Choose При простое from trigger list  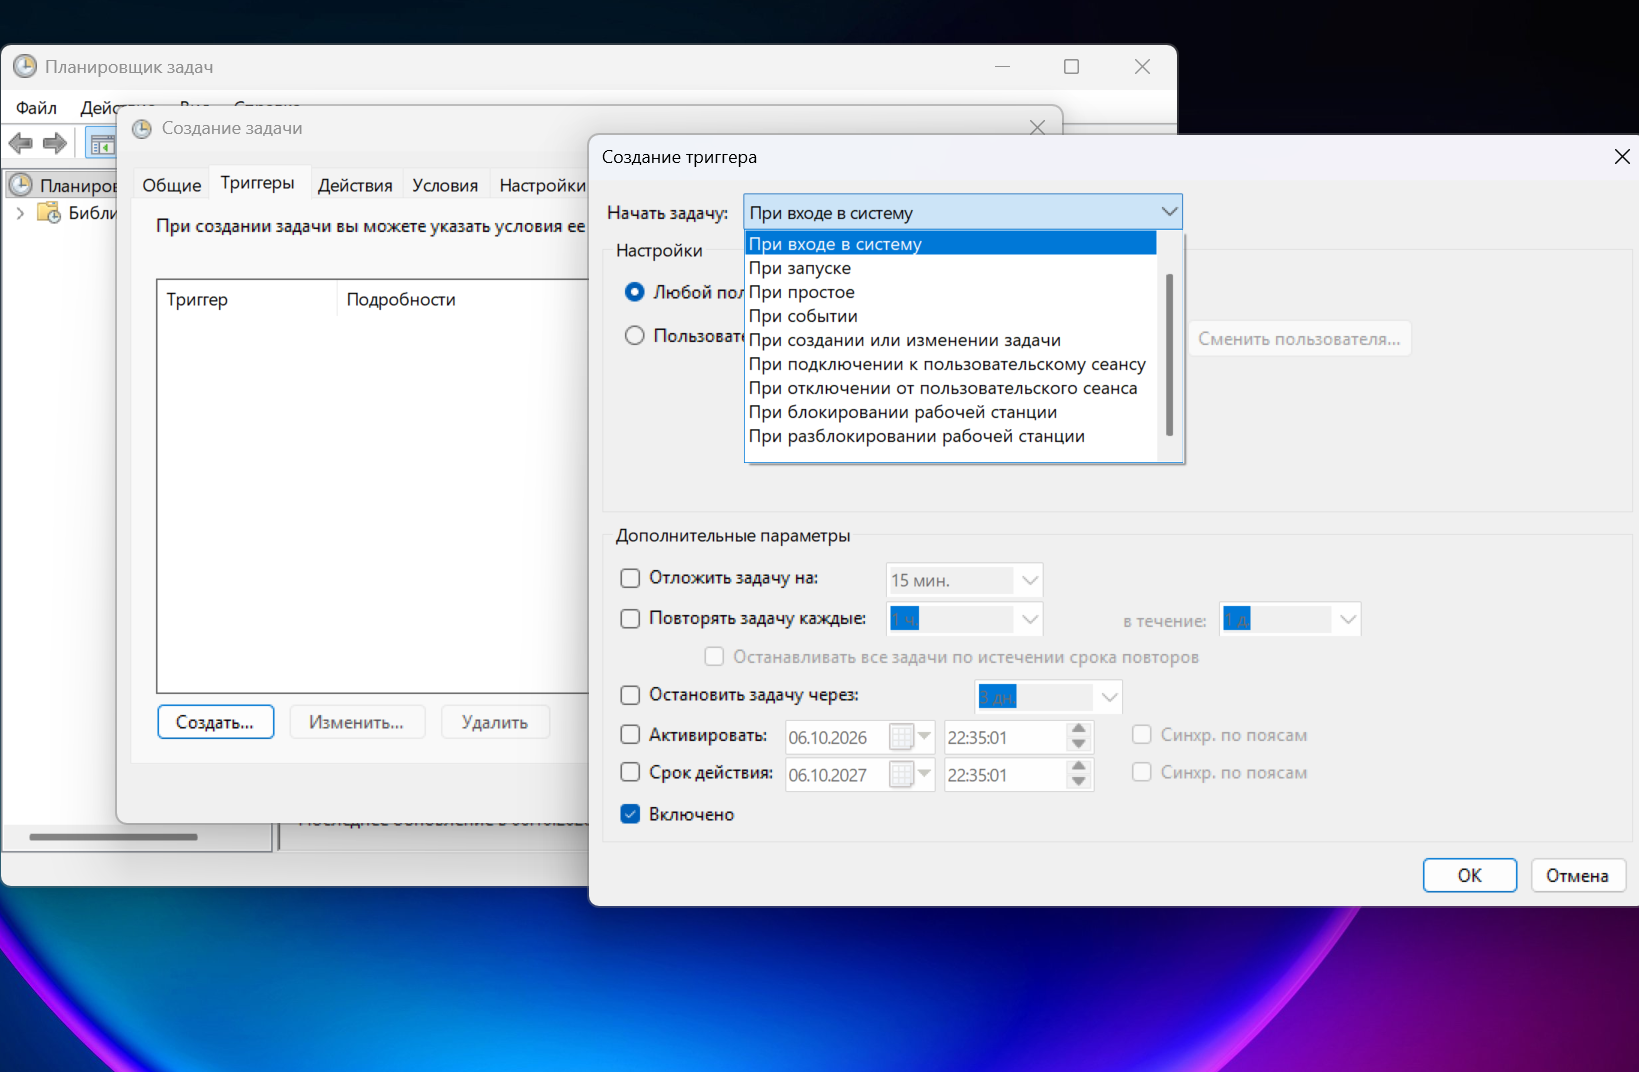point(951,292)
